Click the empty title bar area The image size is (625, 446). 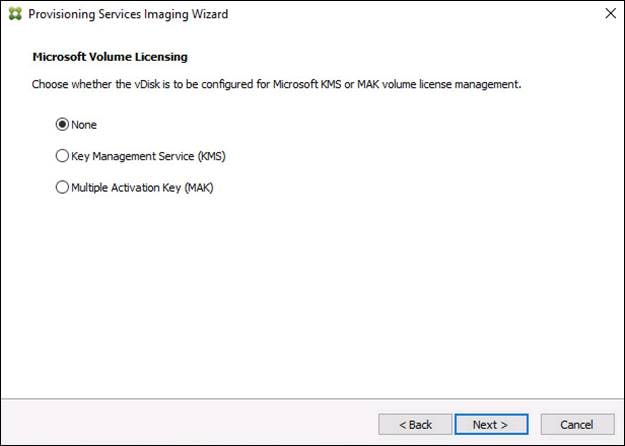coord(400,14)
